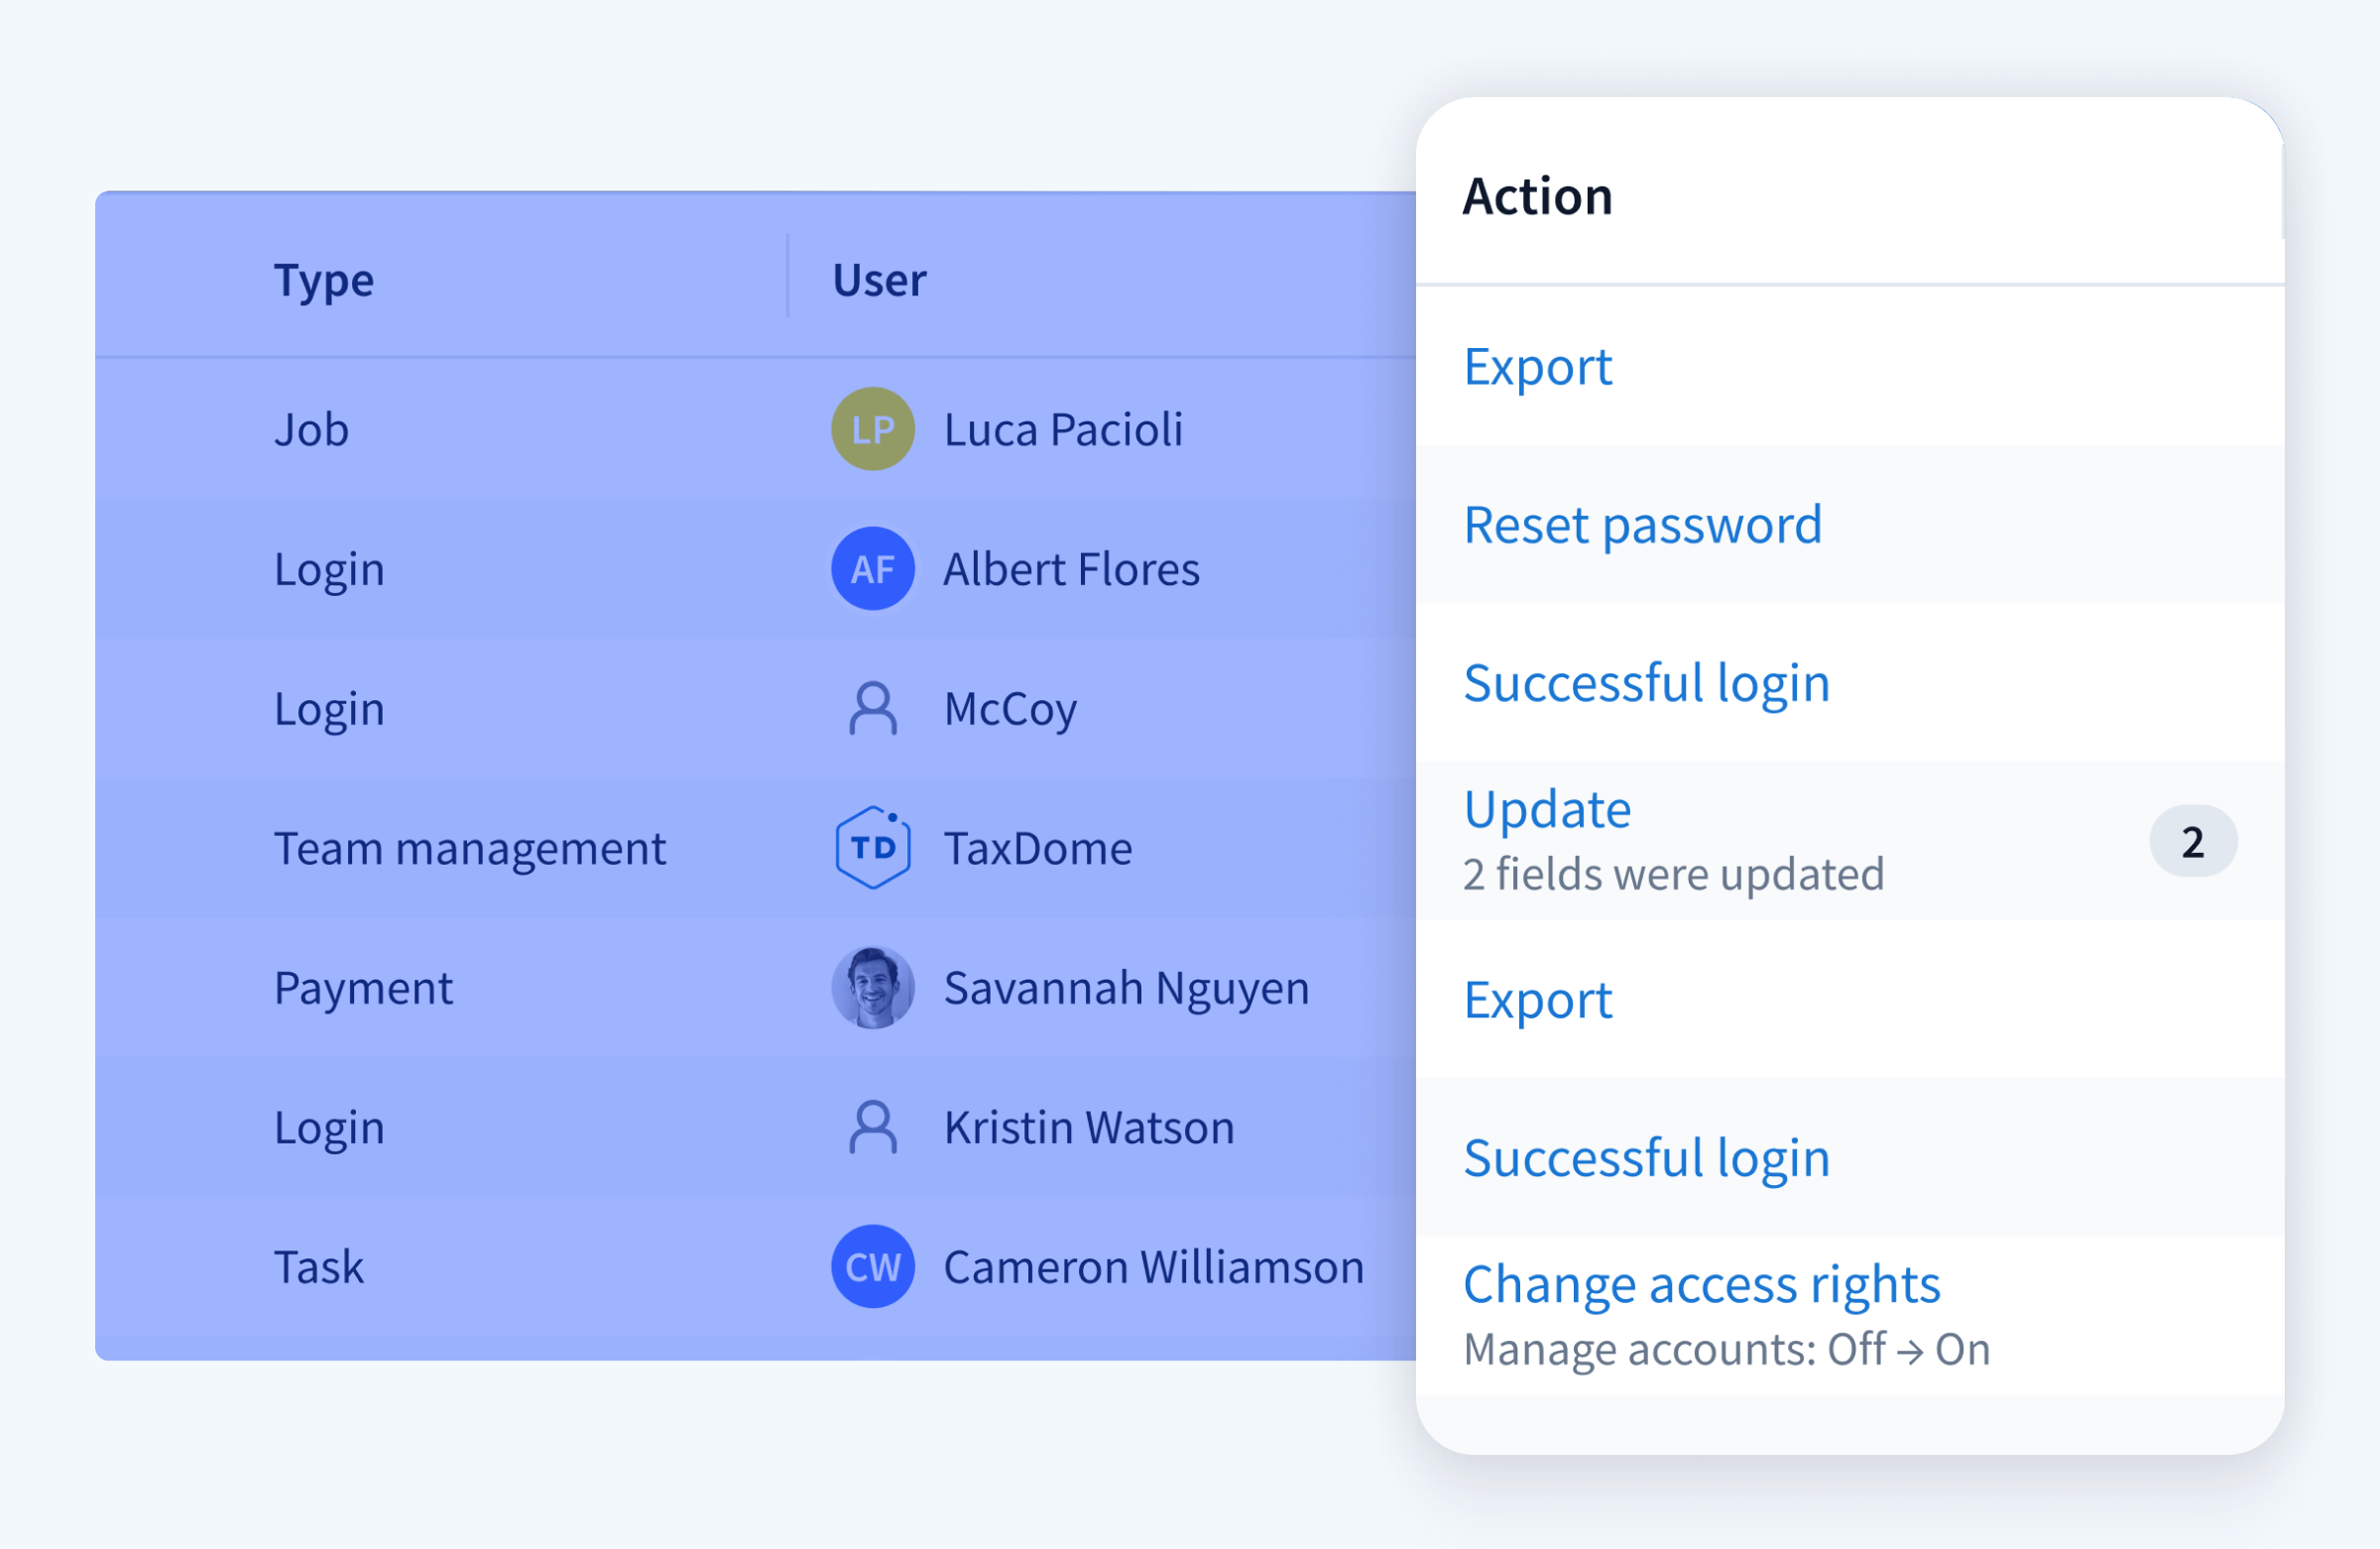
Task: Open the Change access rights action
Action: pos(1702,1285)
